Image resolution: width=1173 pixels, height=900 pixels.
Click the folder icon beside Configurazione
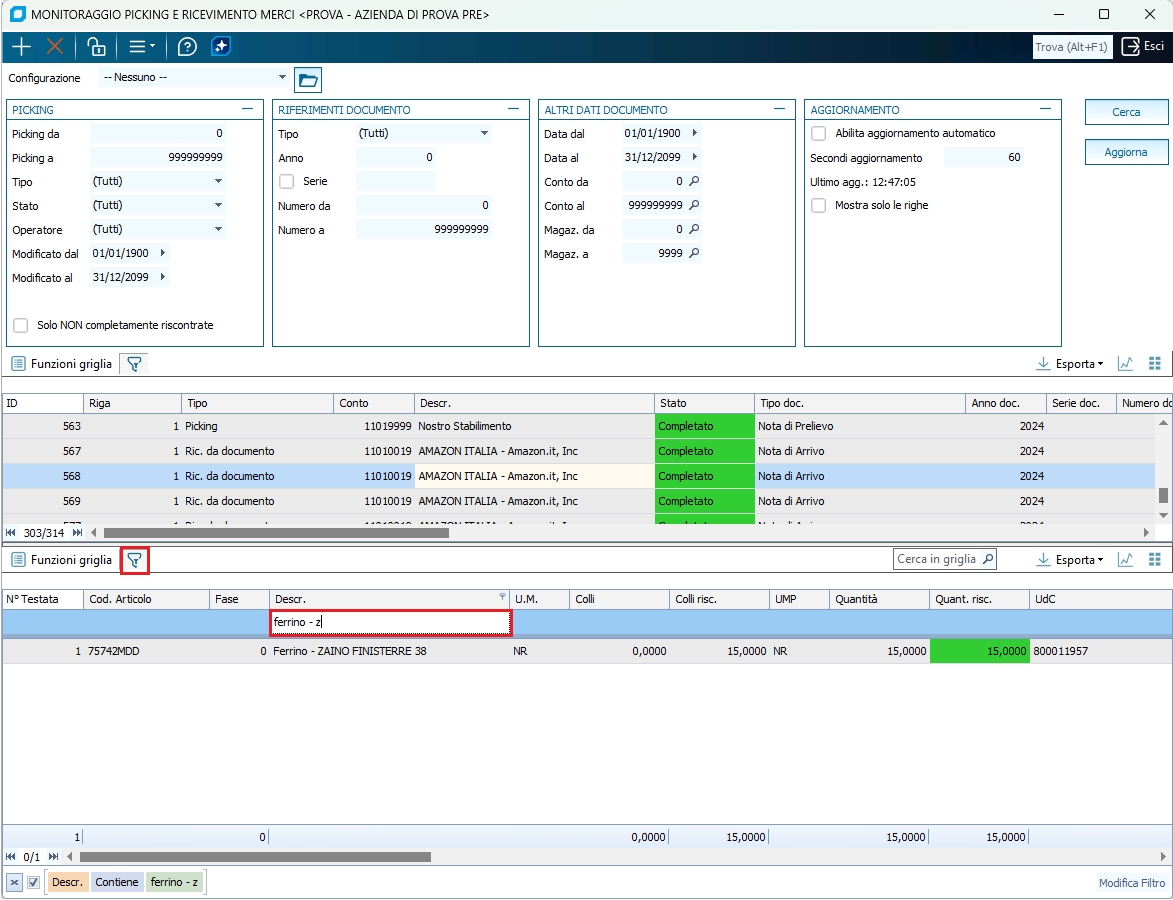pyautogui.click(x=308, y=80)
